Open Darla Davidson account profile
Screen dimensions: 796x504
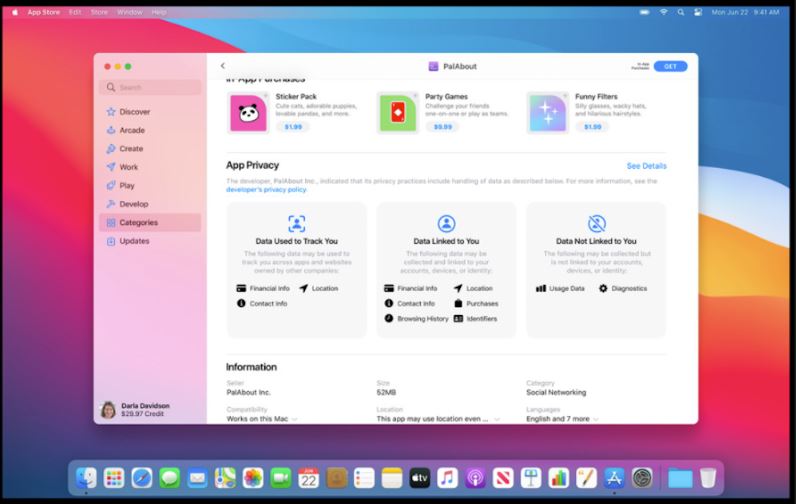(x=136, y=410)
